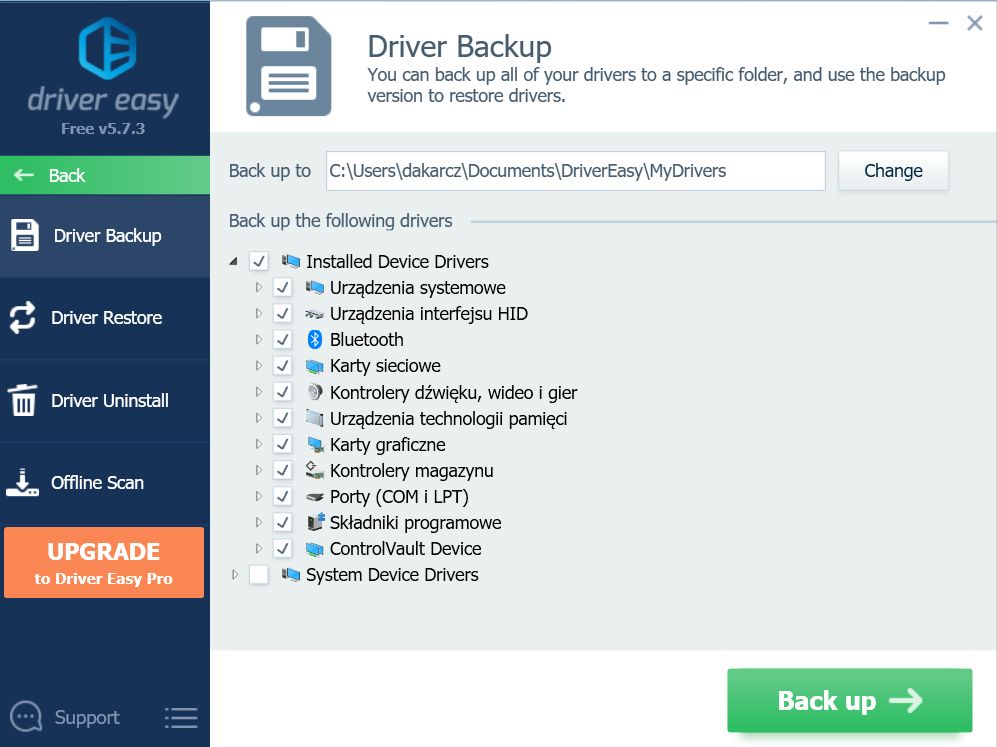Click the Karty graficzne display adapter icon

(315, 444)
